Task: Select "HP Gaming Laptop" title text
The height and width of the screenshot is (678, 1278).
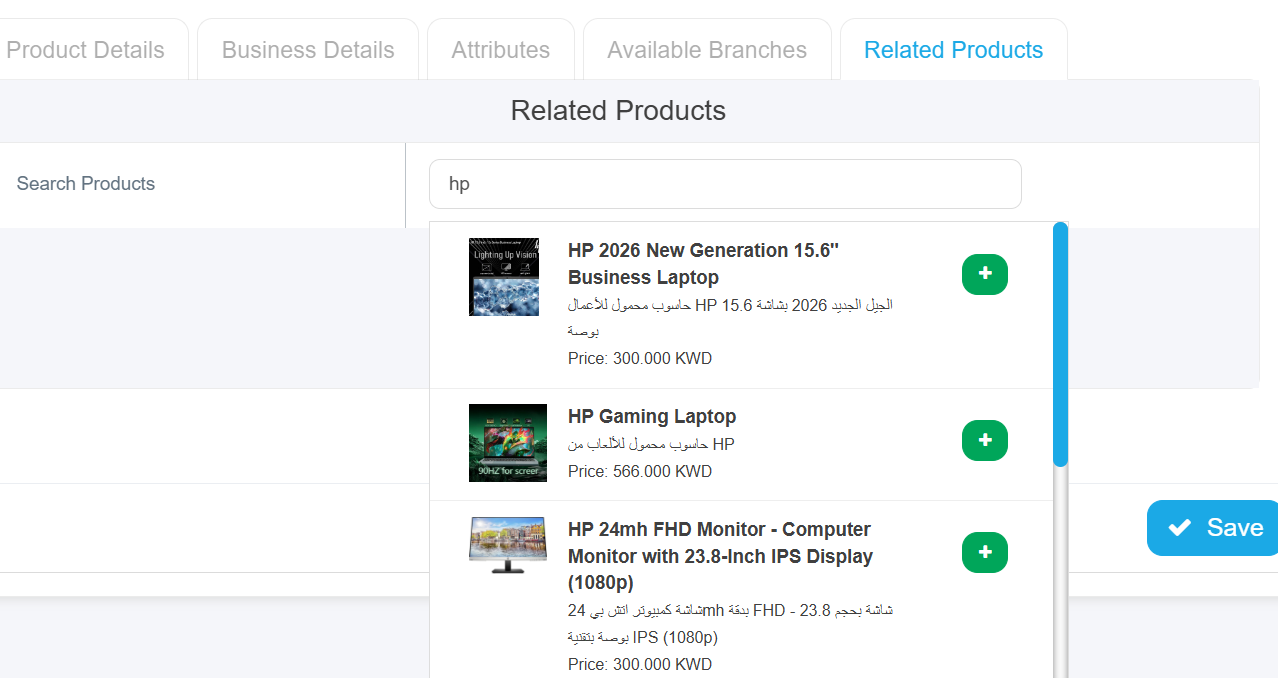Action: click(x=652, y=417)
